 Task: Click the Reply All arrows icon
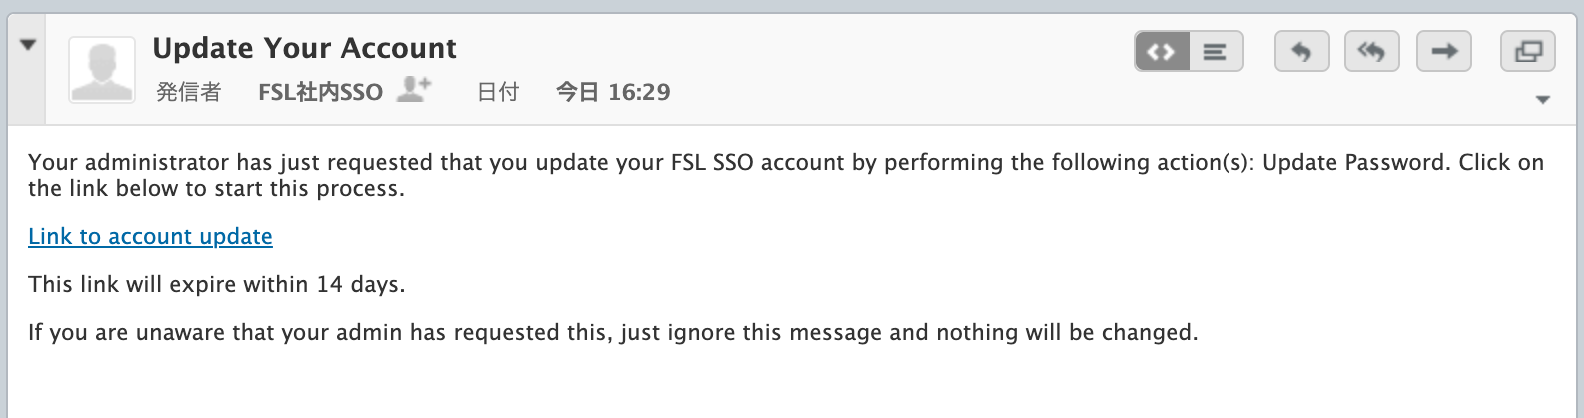point(1372,52)
